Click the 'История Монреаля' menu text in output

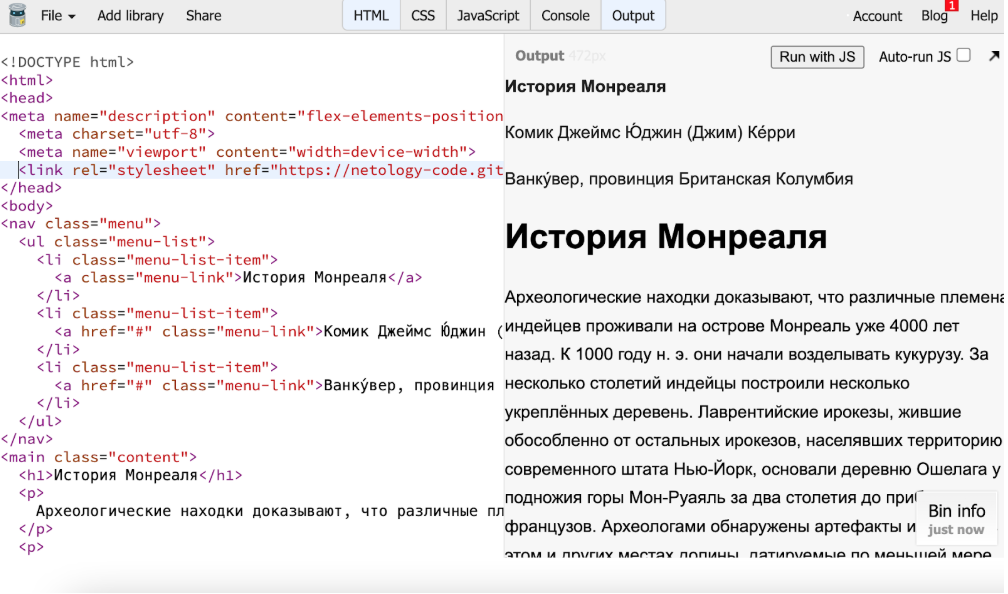585,86
